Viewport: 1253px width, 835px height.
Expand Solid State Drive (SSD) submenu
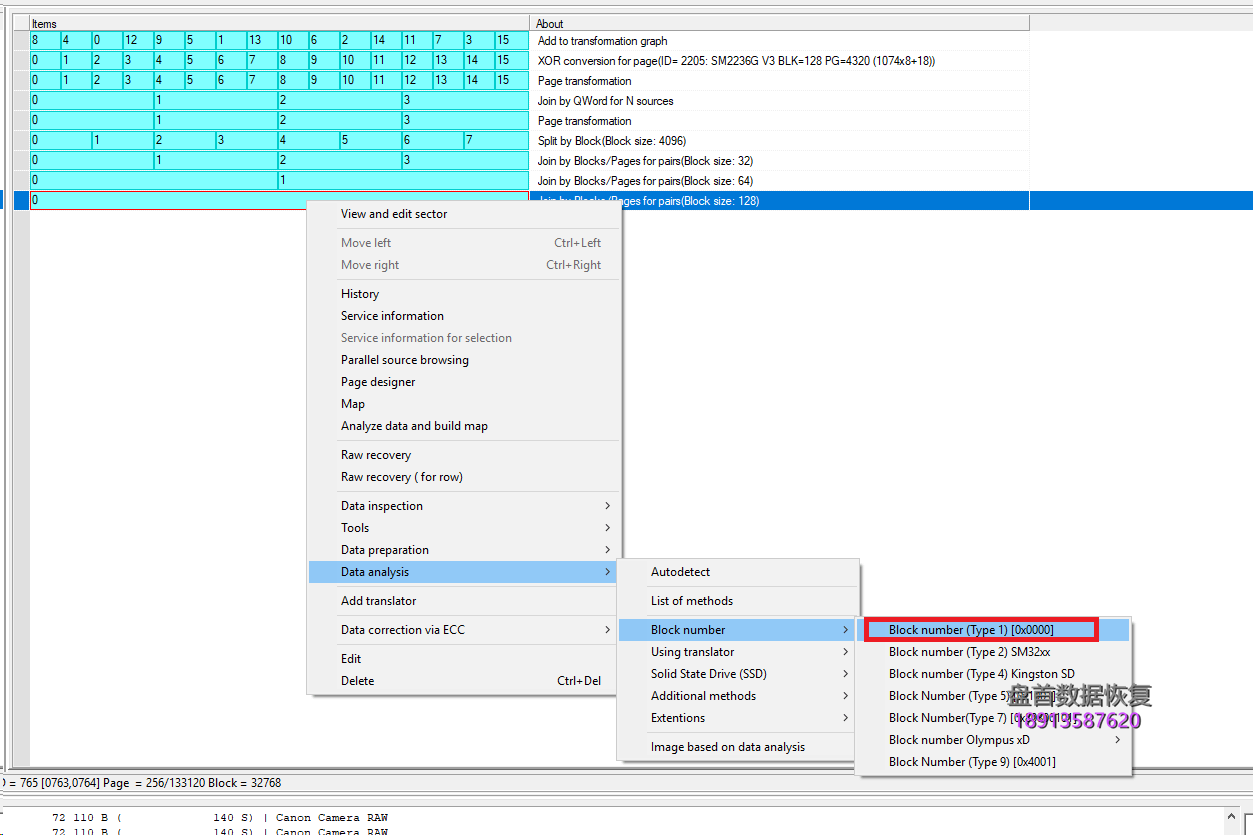[738, 674]
